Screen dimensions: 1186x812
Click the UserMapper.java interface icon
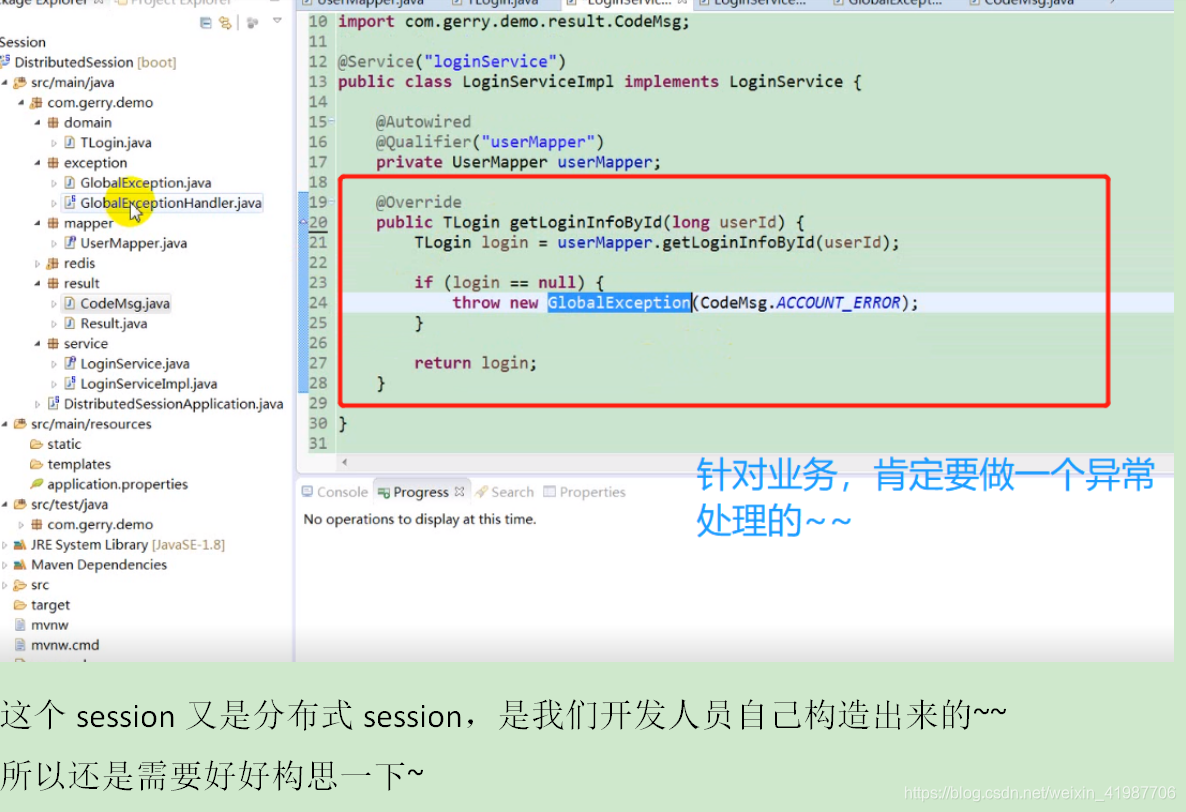(70, 243)
